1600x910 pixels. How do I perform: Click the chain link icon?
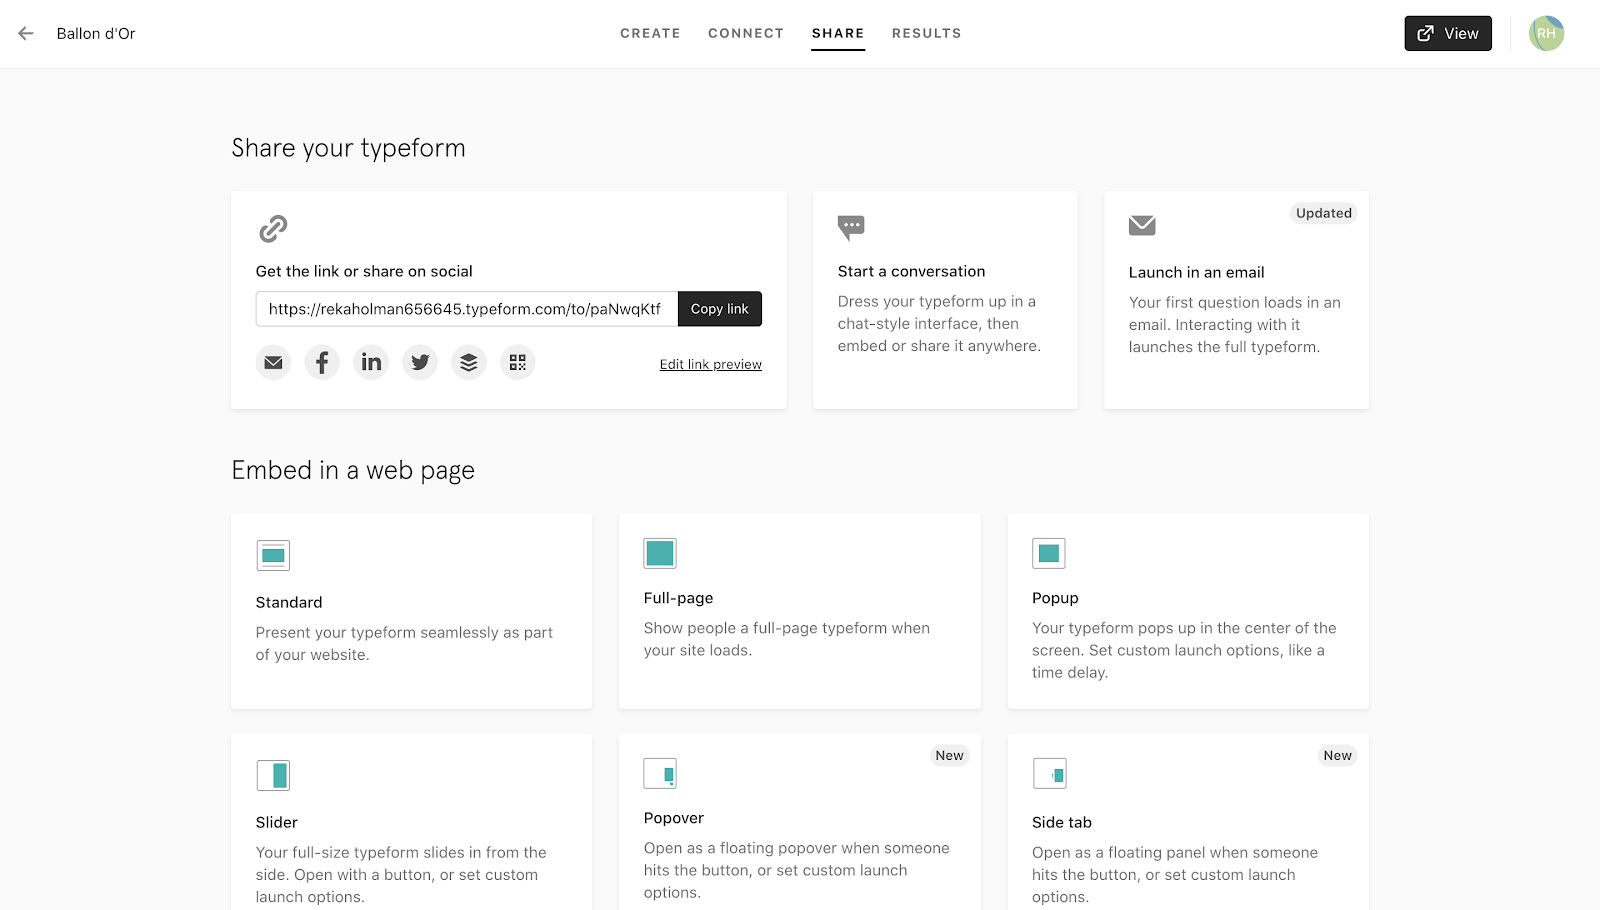[273, 229]
